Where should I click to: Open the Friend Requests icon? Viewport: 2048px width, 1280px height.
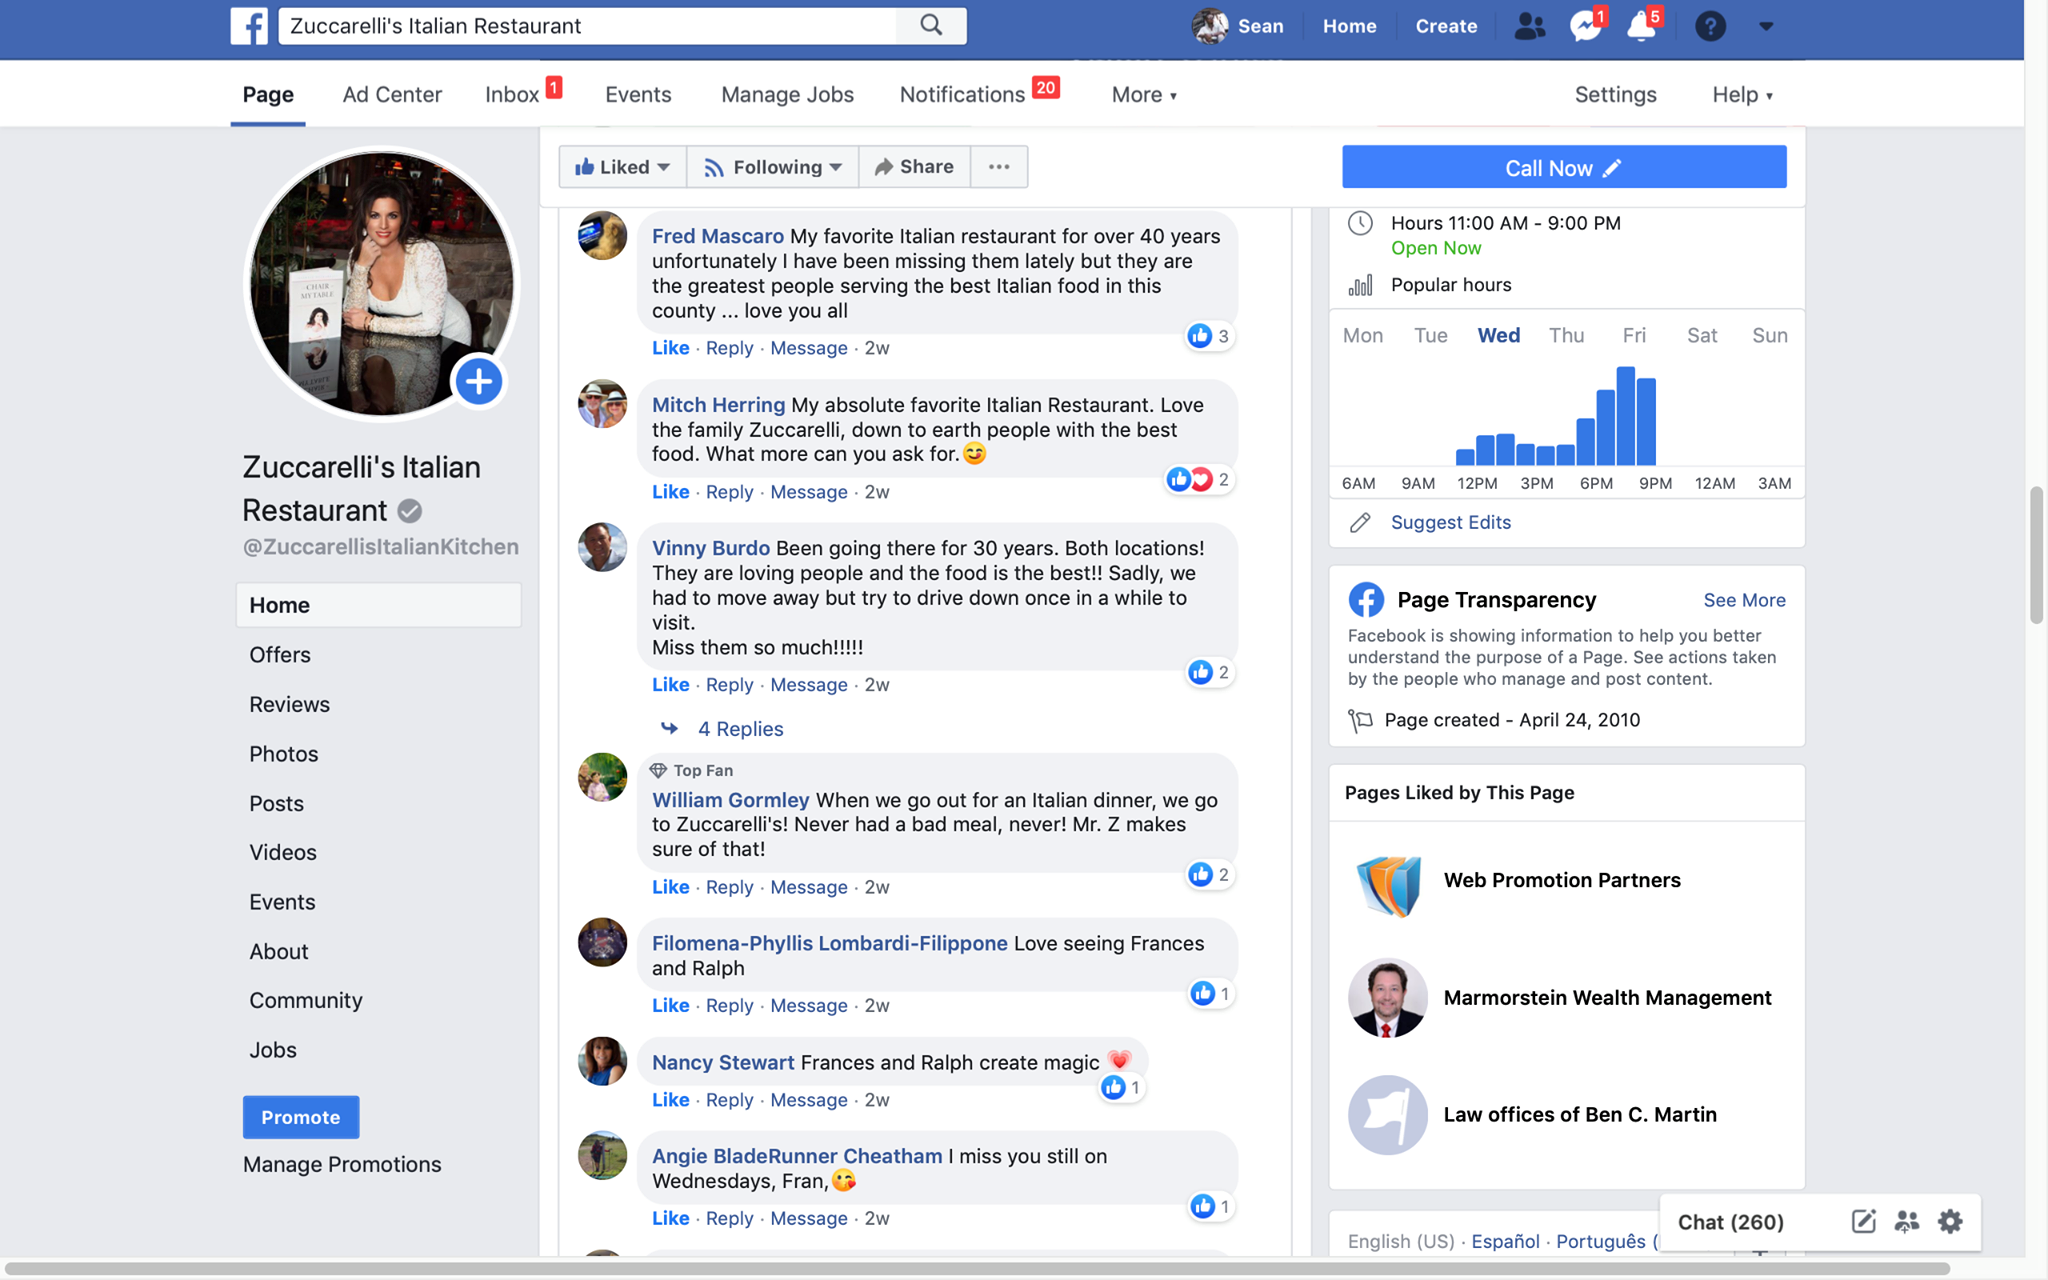[x=1529, y=26]
